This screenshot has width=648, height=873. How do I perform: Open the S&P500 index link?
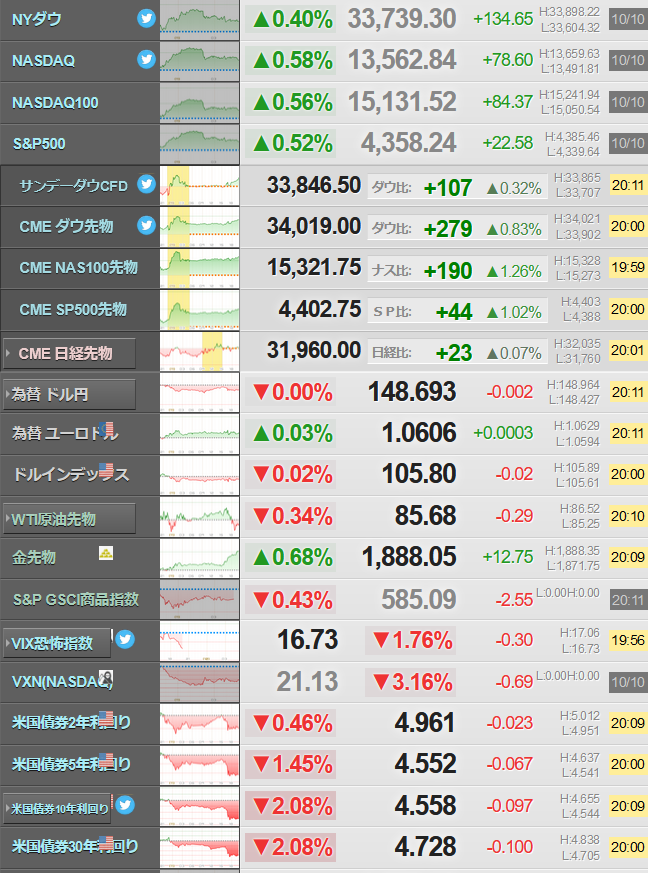[39, 144]
